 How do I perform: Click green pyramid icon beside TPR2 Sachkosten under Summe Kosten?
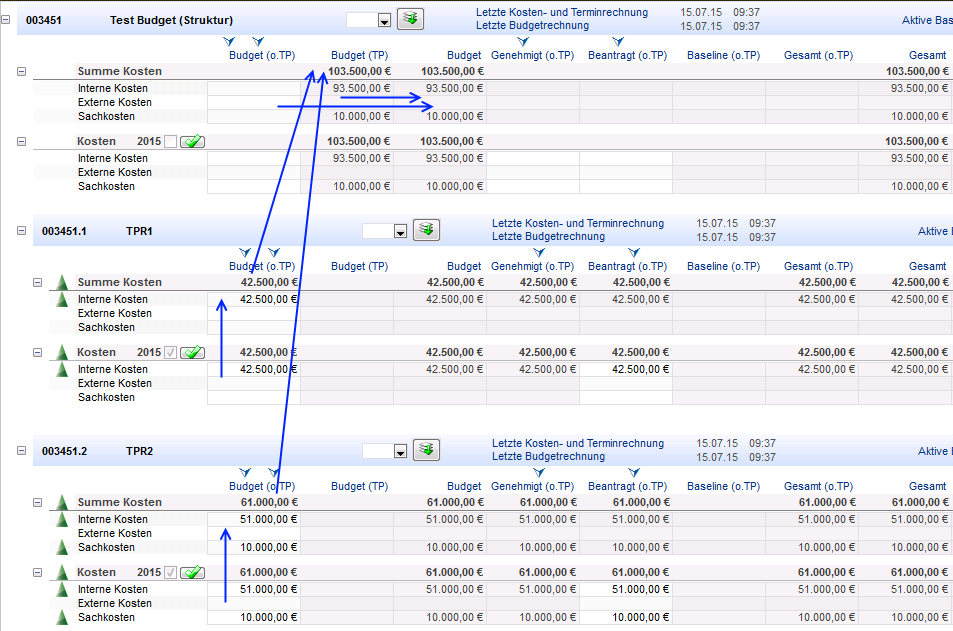point(62,547)
